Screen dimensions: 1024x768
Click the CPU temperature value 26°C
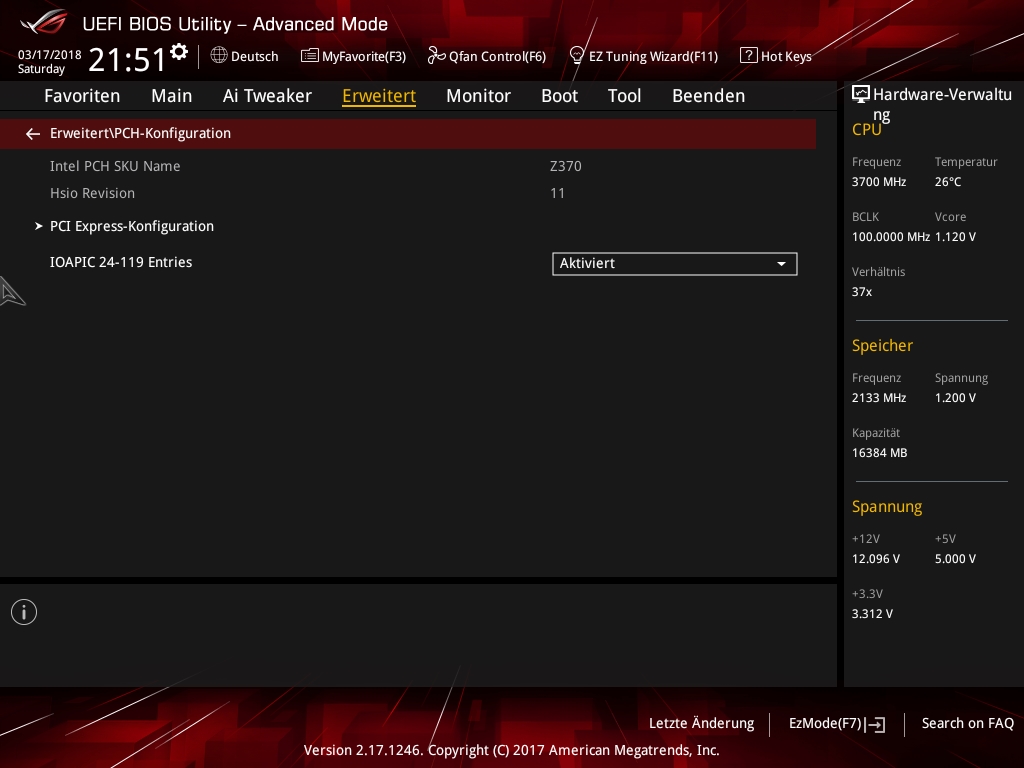[948, 182]
